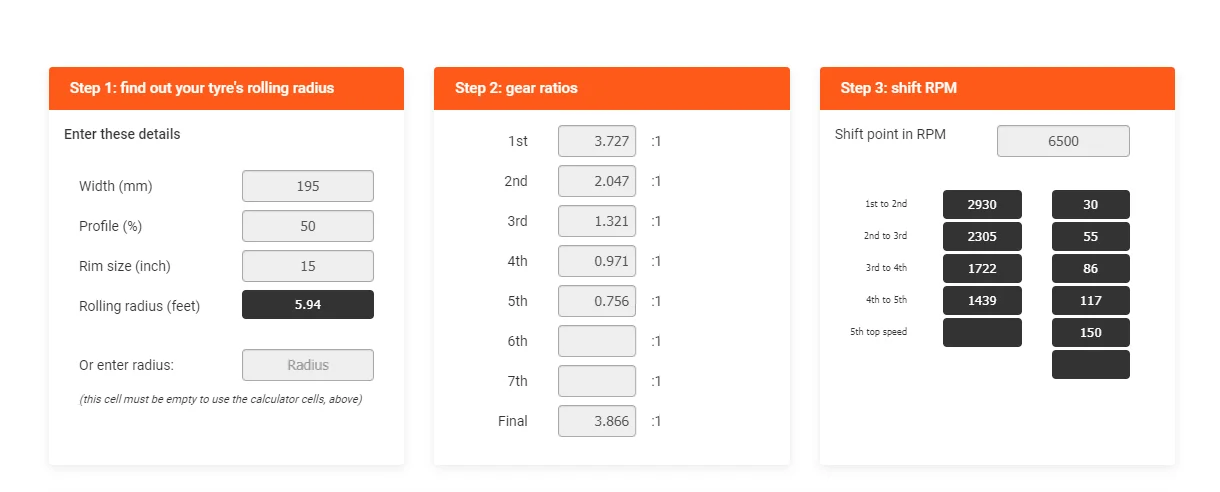The height and width of the screenshot is (492, 1220).
Task: Edit the Profile (%) value field
Action: pyautogui.click(x=308, y=226)
